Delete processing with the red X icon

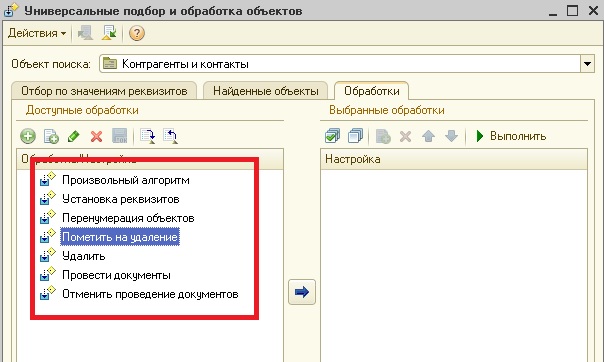point(96,136)
